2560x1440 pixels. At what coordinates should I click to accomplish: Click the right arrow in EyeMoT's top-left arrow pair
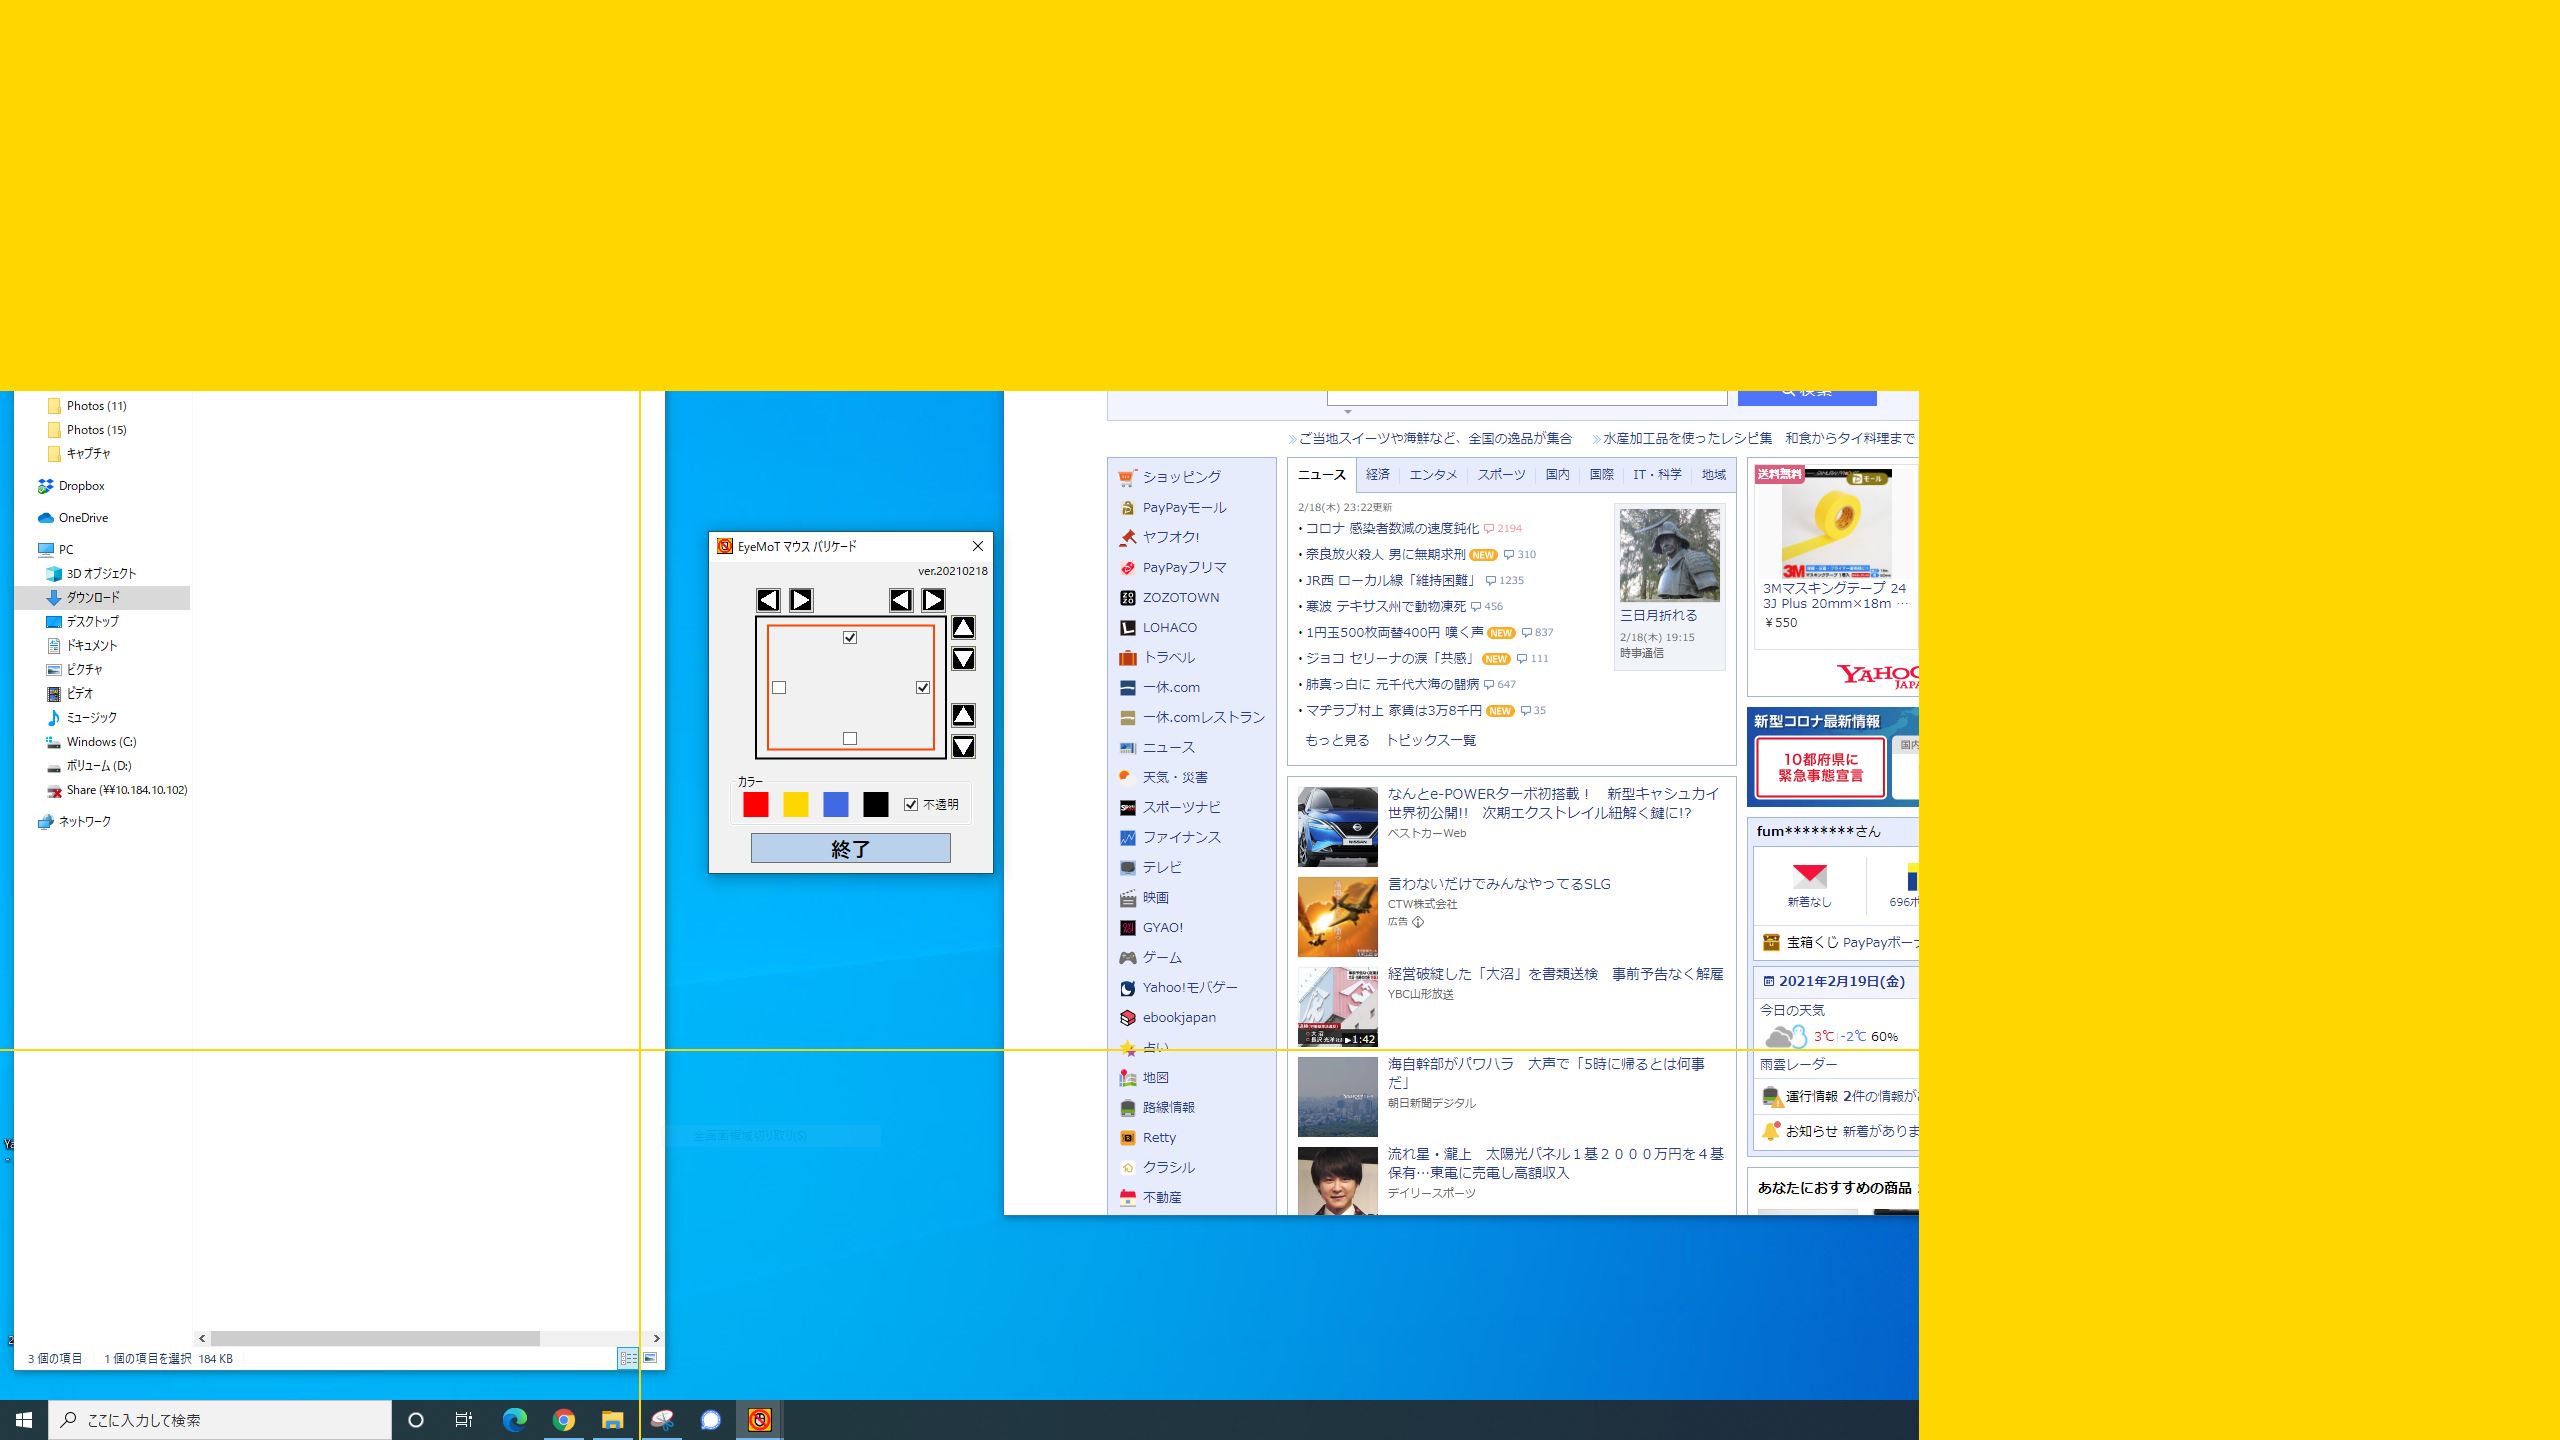click(x=801, y=600)
